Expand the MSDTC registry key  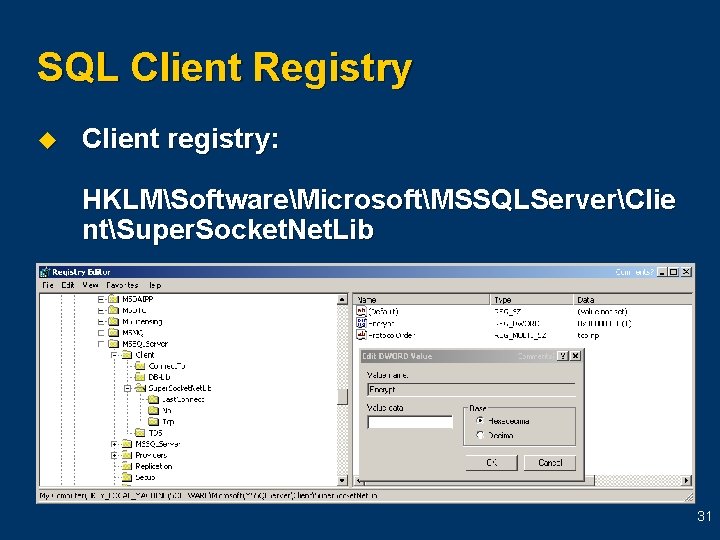101,310
